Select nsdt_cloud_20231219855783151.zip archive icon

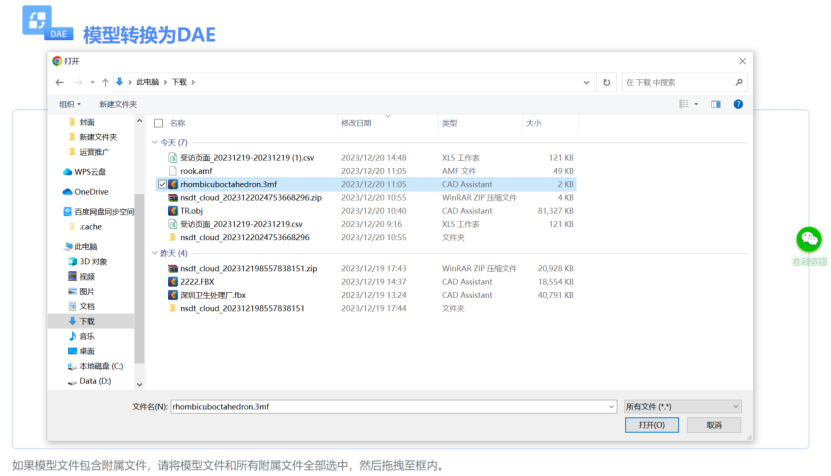[x=173, y=268]
